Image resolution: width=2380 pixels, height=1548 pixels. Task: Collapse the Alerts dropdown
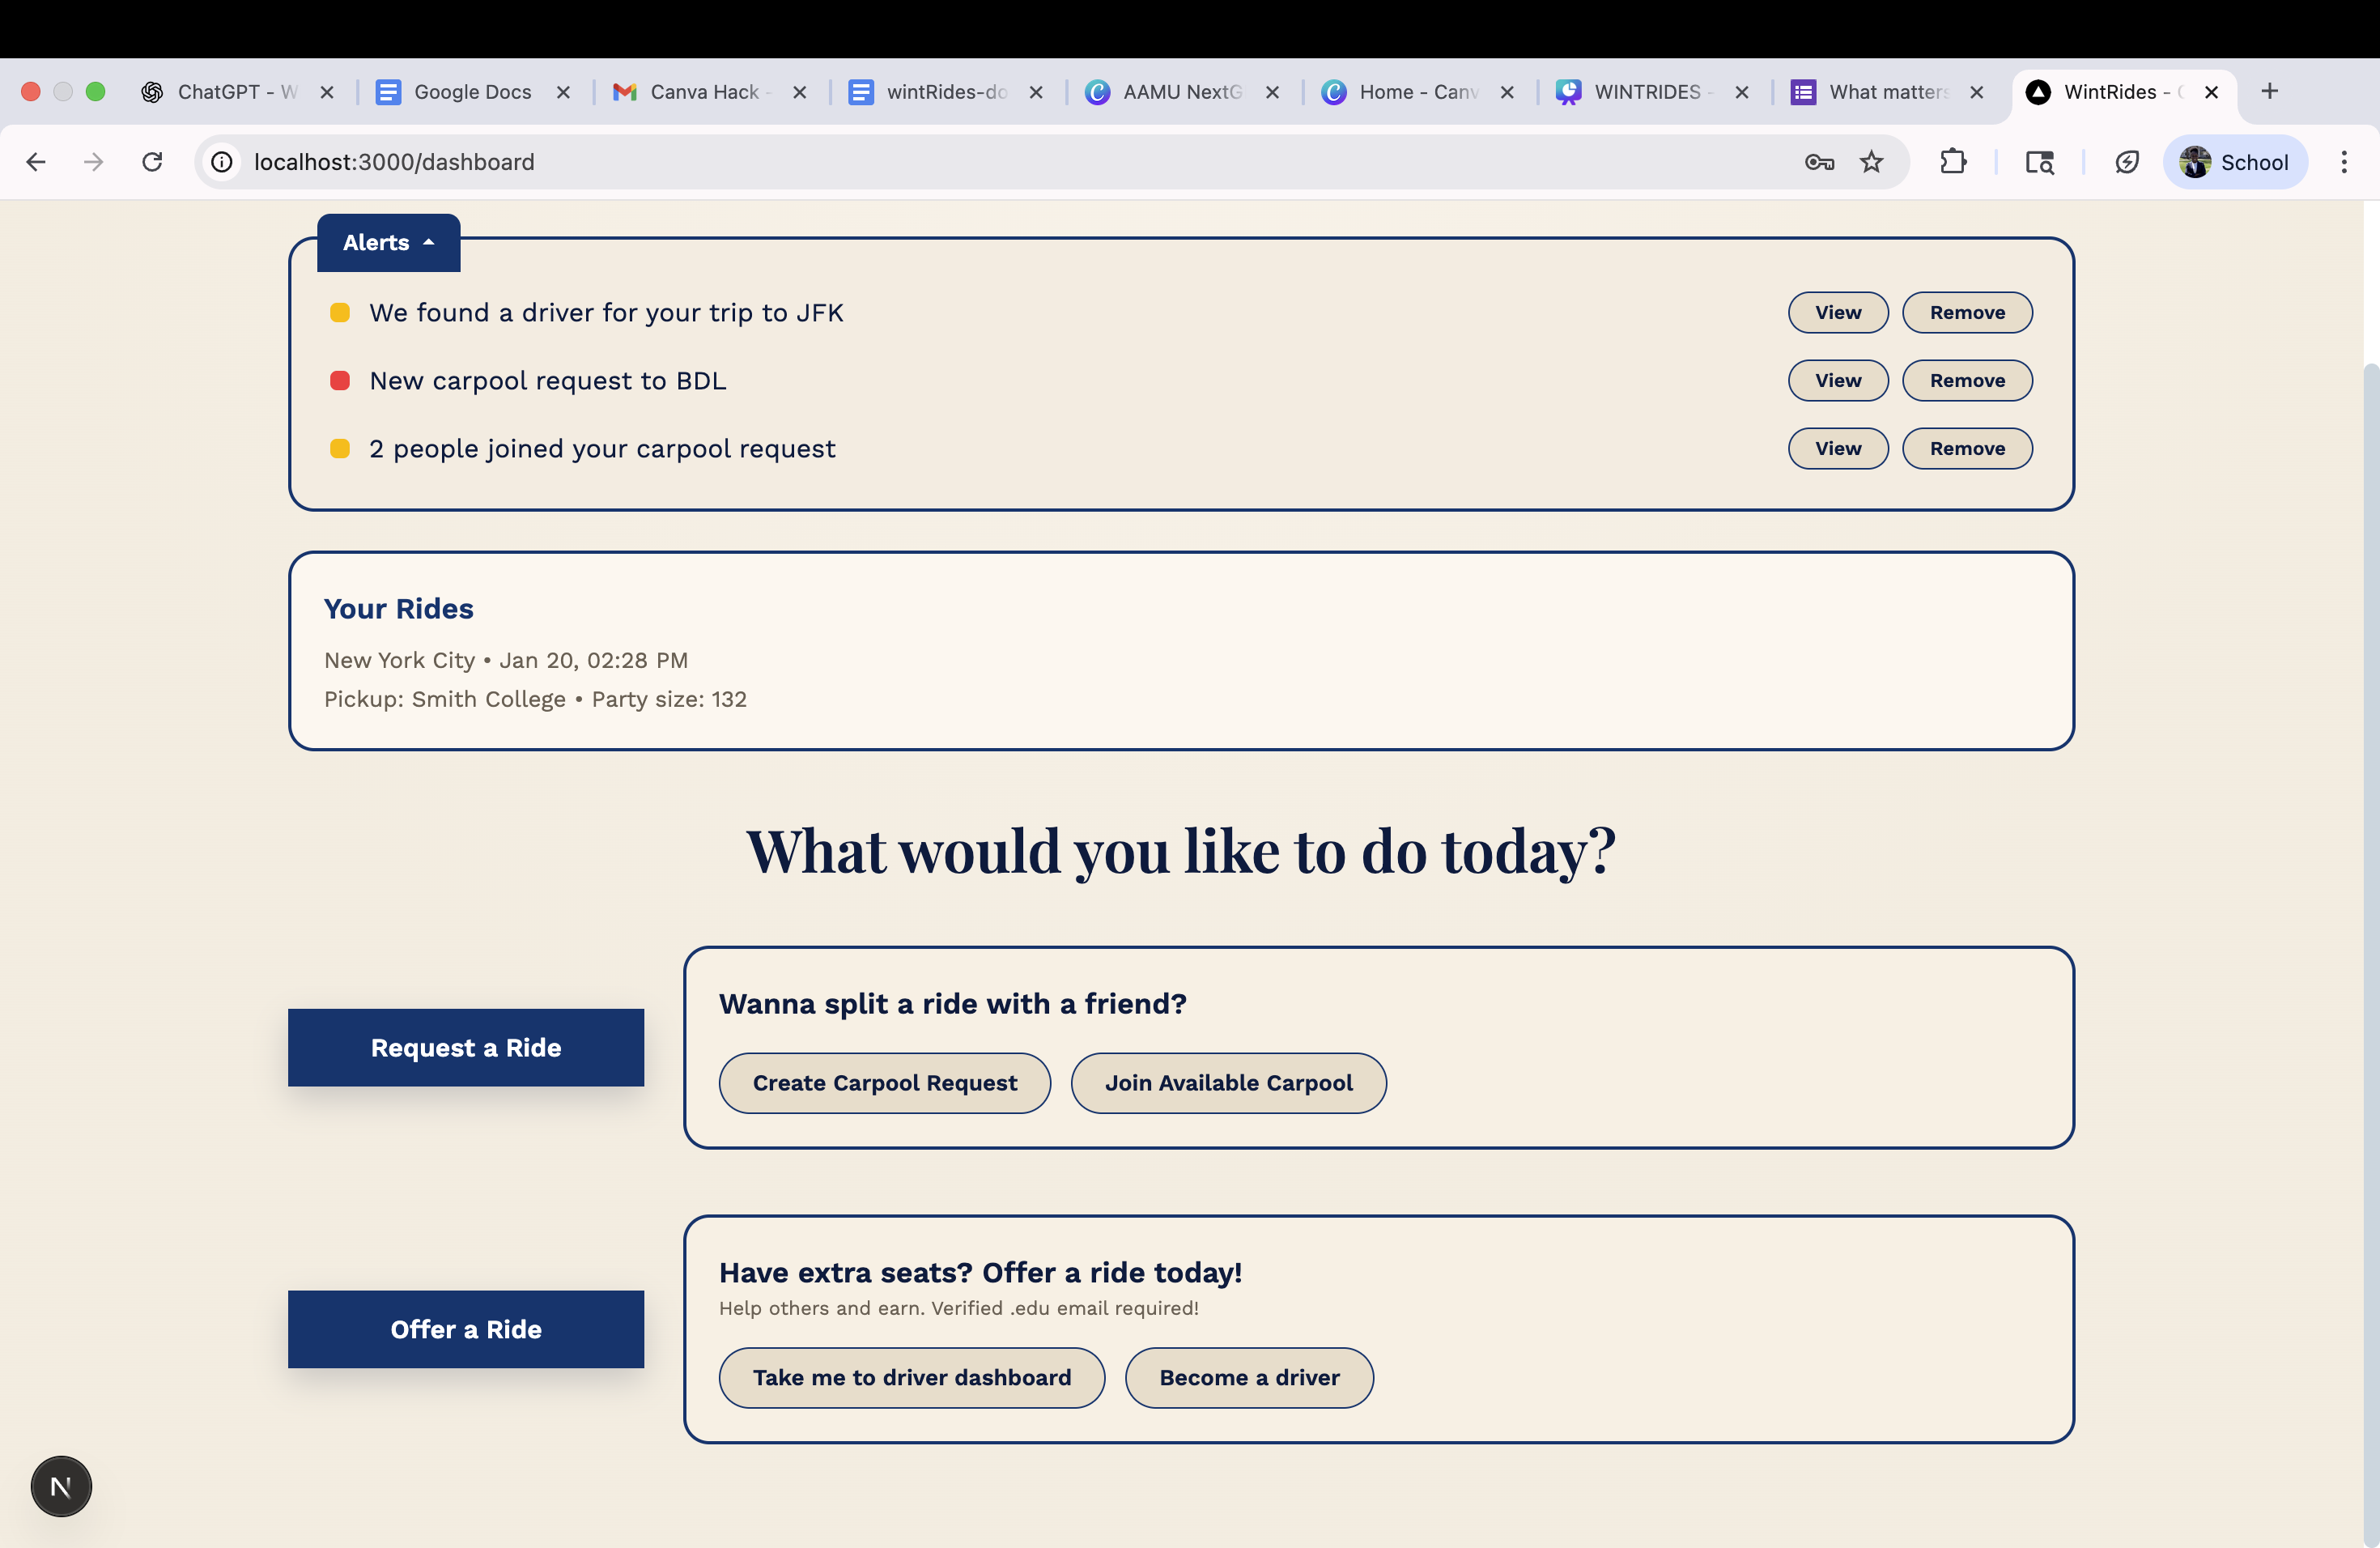click(388, 243)
